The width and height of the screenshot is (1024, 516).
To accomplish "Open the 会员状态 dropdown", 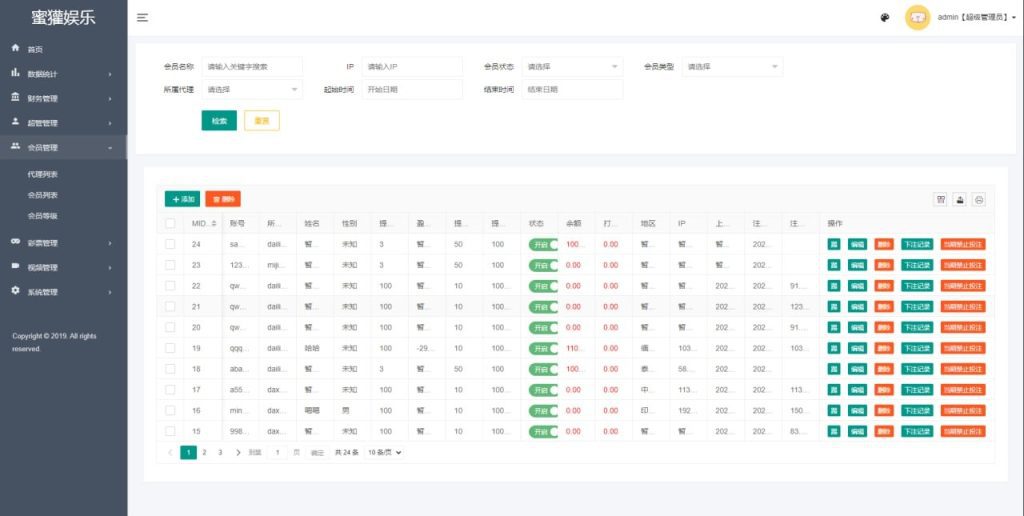I will click(573, 66).
